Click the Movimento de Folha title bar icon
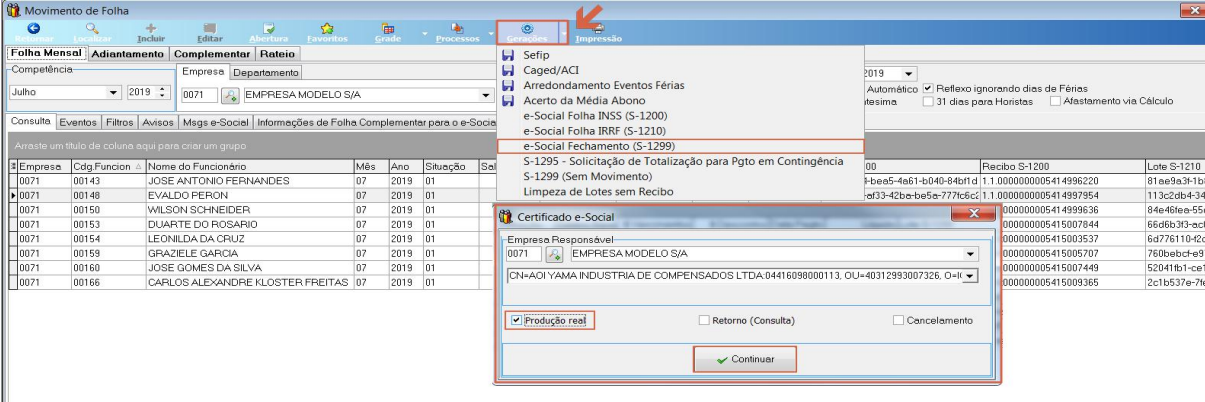 coord(12,10)
